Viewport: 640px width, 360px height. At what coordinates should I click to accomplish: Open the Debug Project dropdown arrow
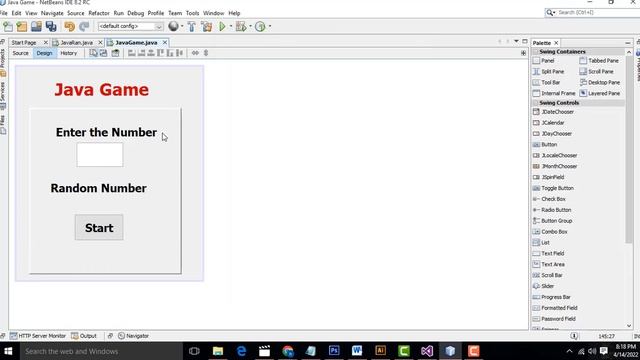[x=250, y=27]
